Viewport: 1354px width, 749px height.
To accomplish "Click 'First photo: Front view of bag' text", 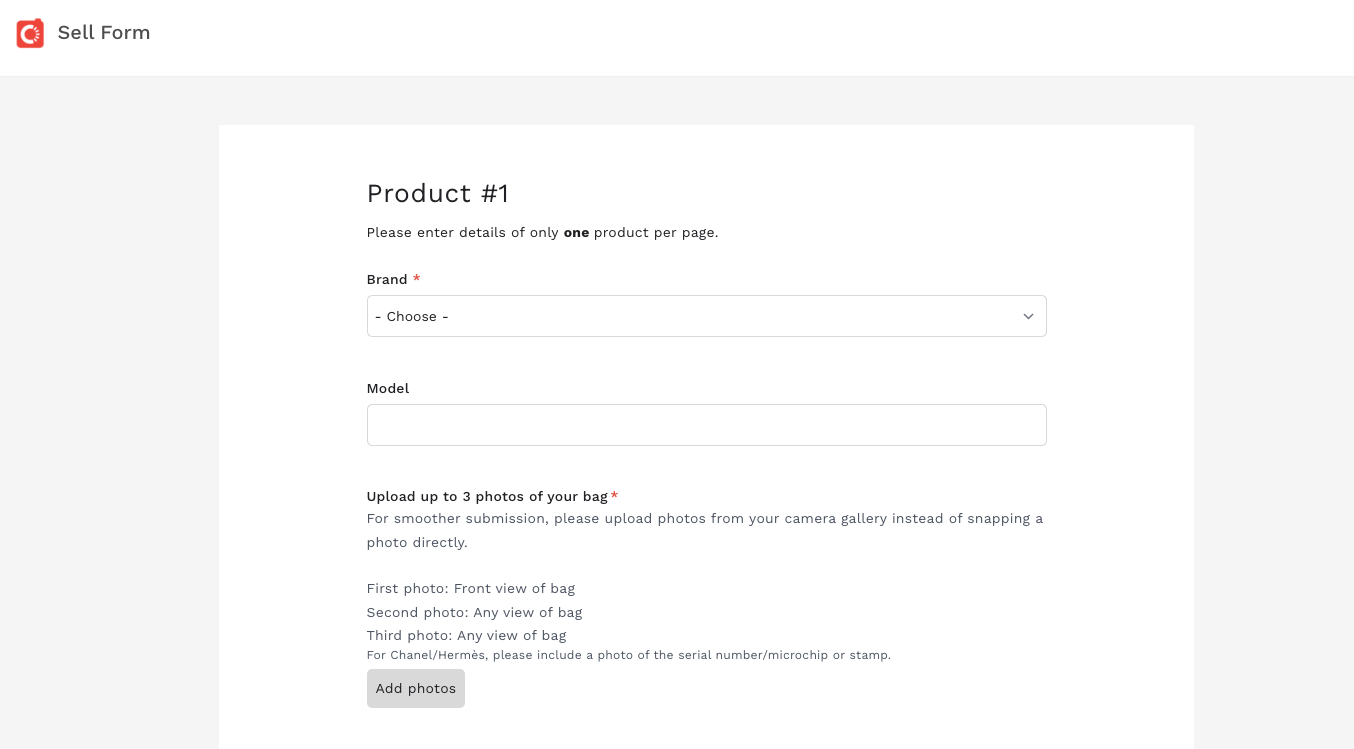I will (x=471, y=589).
